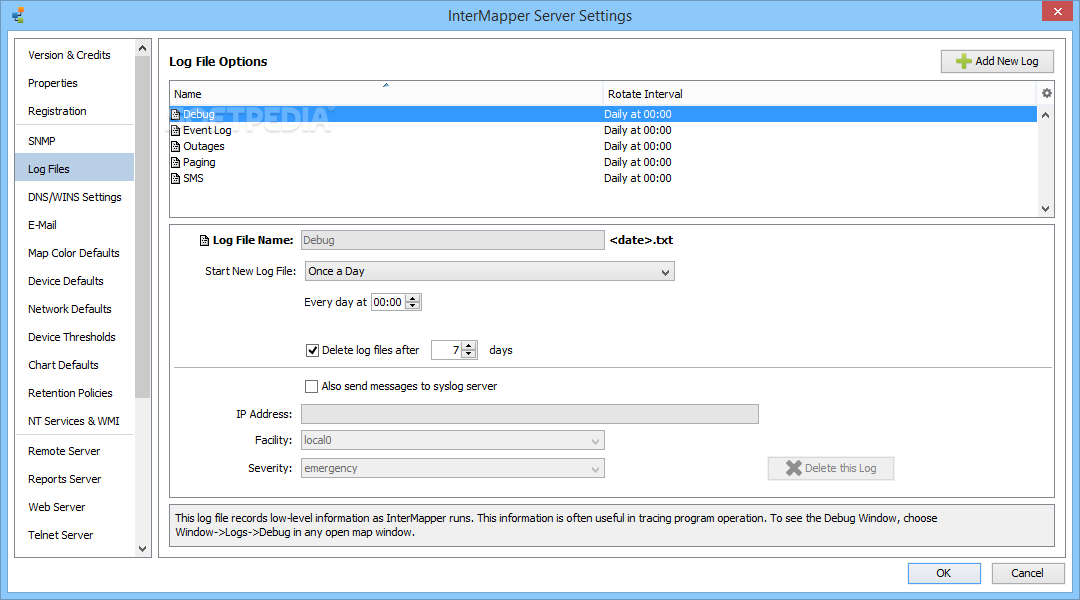Click the Outages log file icon

pos(175,146)
